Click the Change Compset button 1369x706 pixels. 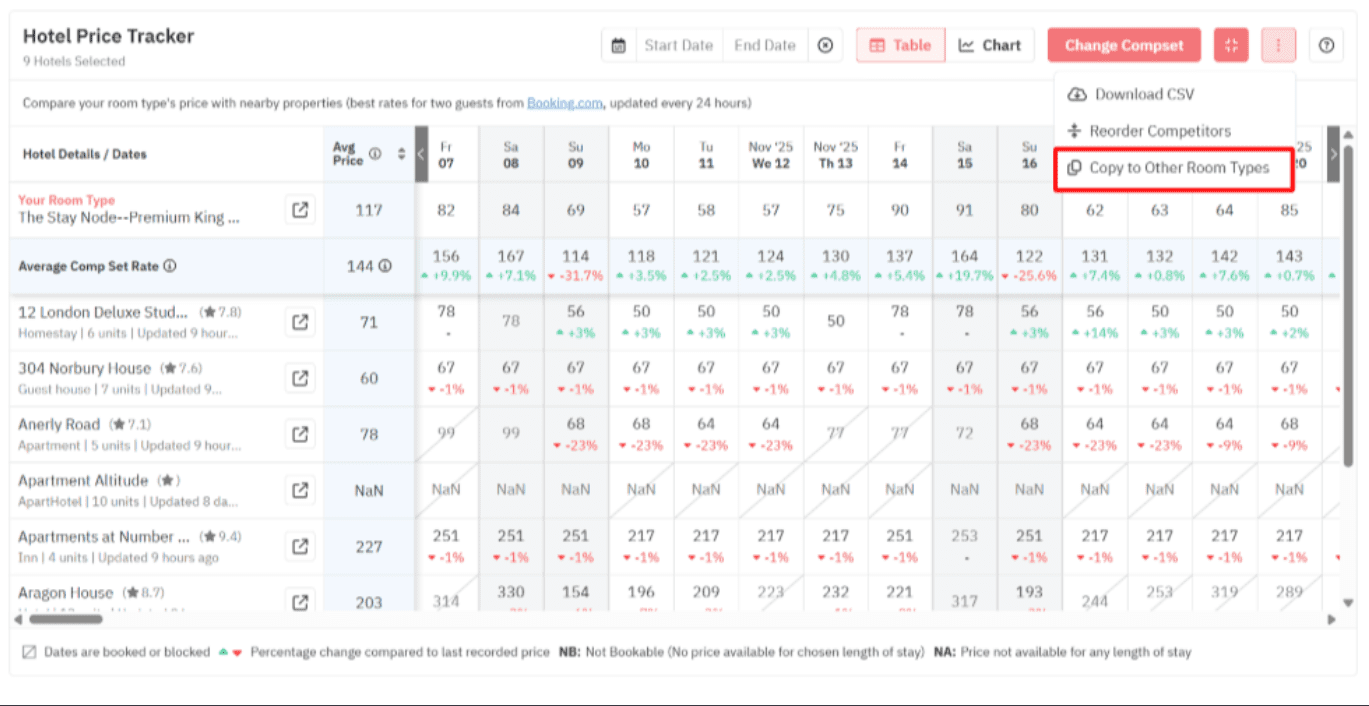[1123, 45]
